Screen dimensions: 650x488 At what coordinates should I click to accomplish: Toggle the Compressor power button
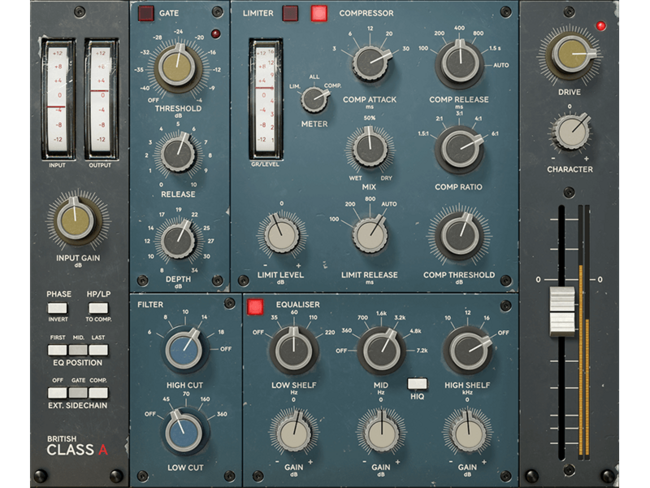[x=319, y=13]
